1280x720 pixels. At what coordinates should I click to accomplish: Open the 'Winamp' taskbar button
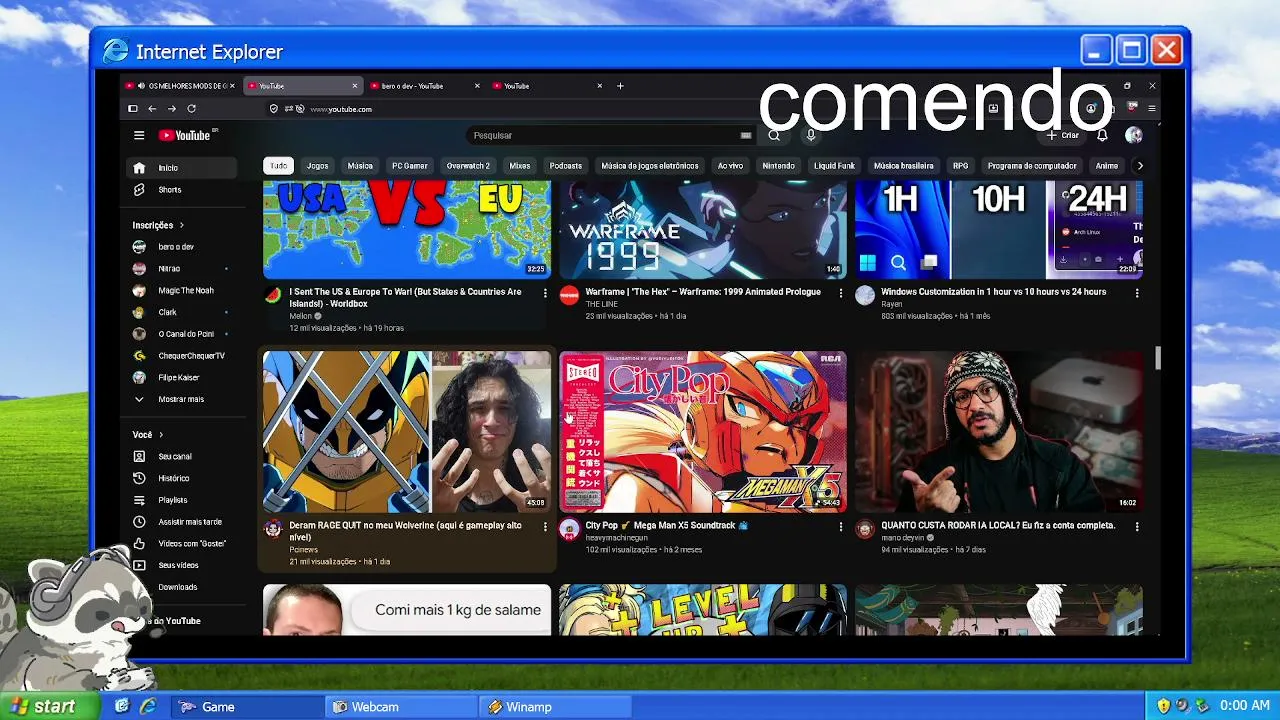click(x=556, y=707)
